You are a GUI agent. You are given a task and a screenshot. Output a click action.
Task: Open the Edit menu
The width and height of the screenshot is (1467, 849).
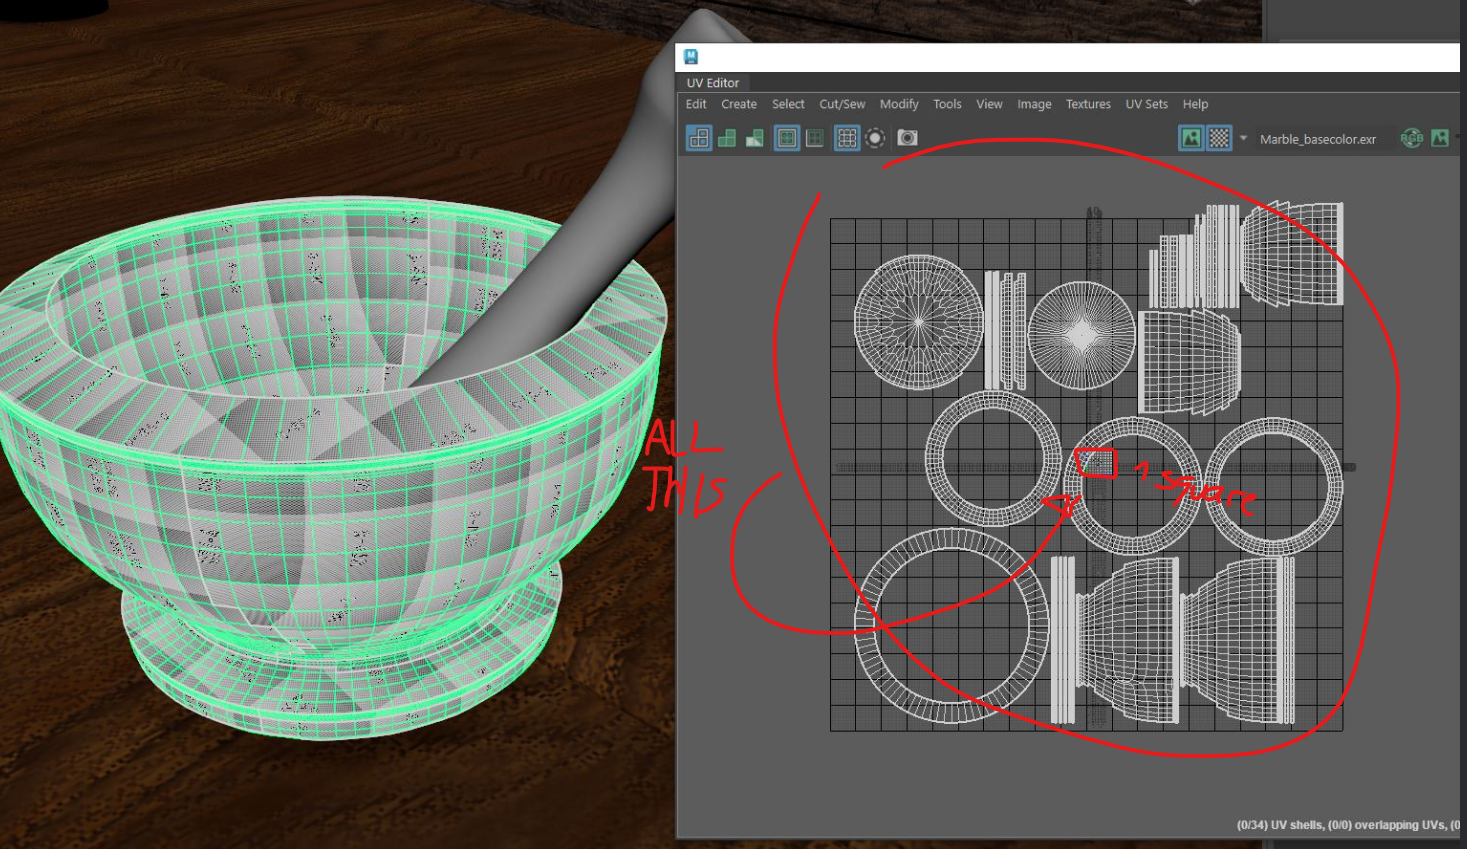pos(696,104)
